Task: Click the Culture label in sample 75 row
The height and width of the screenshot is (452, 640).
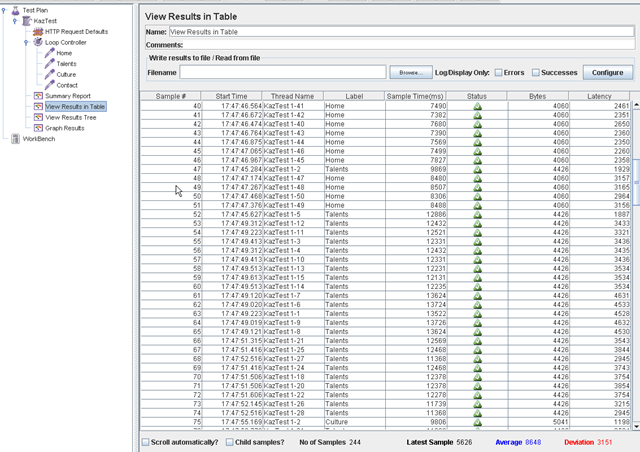Action: (x=354, y=422)
